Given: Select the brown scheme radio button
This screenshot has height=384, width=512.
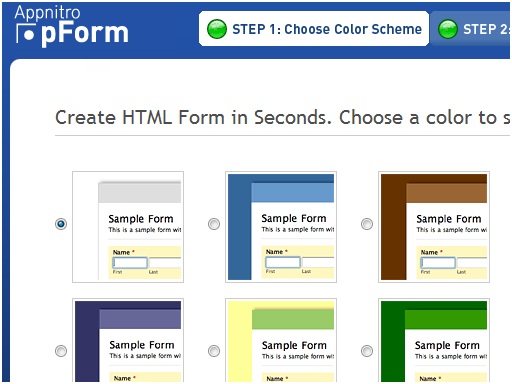Looking at the screenshot, I should (367, 224).
